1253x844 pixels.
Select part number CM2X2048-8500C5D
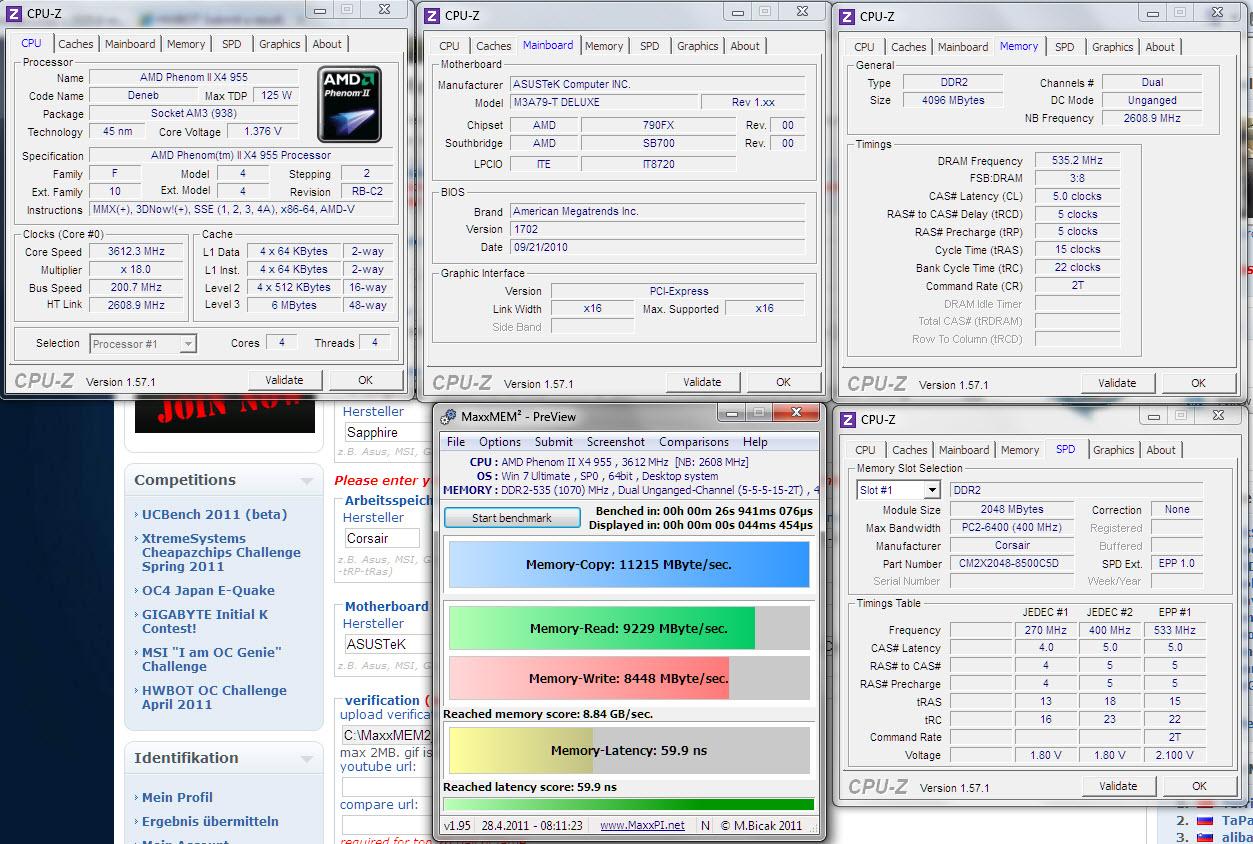coord(1012,564)
